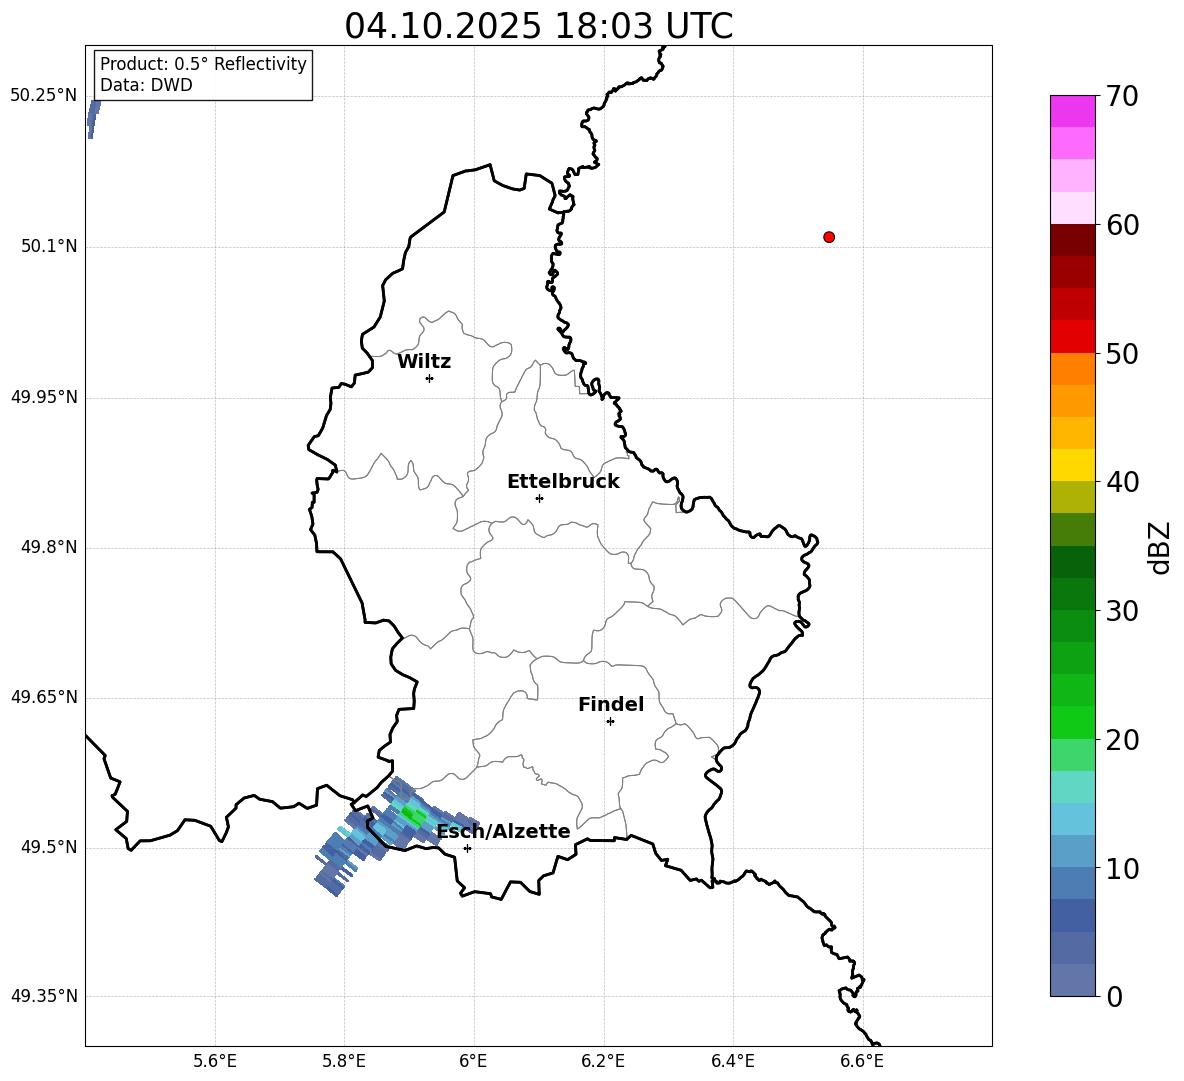The height and width of the screenshot is (1081, 1184).
Task: Click the 49.35°N latitude label
Action: pyautogui.click(x=44, y=996)
